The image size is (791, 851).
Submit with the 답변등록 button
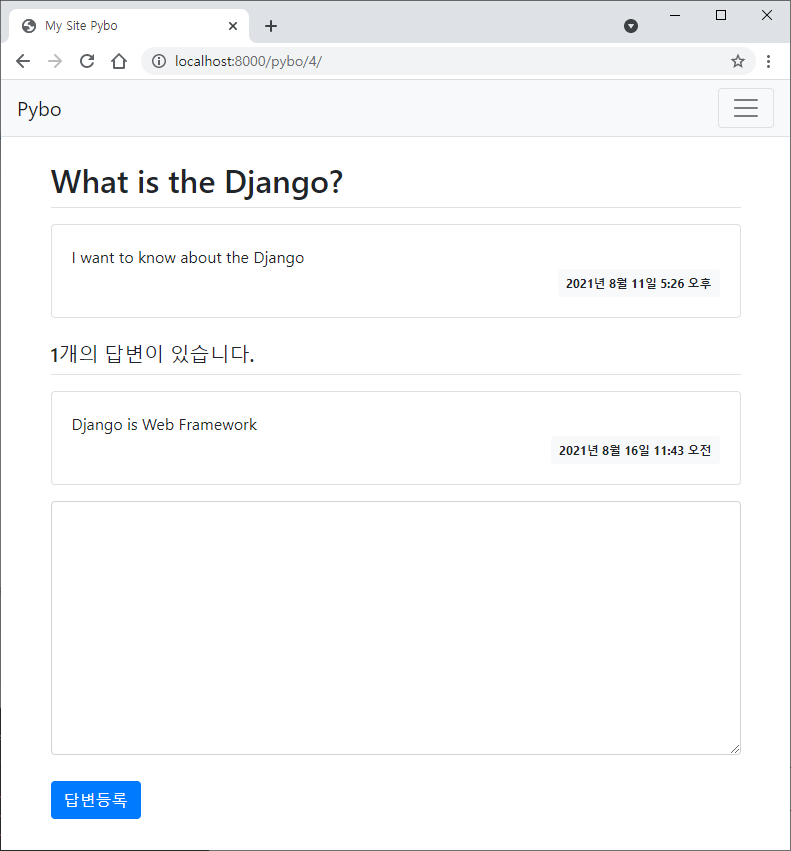coord(96,800)
